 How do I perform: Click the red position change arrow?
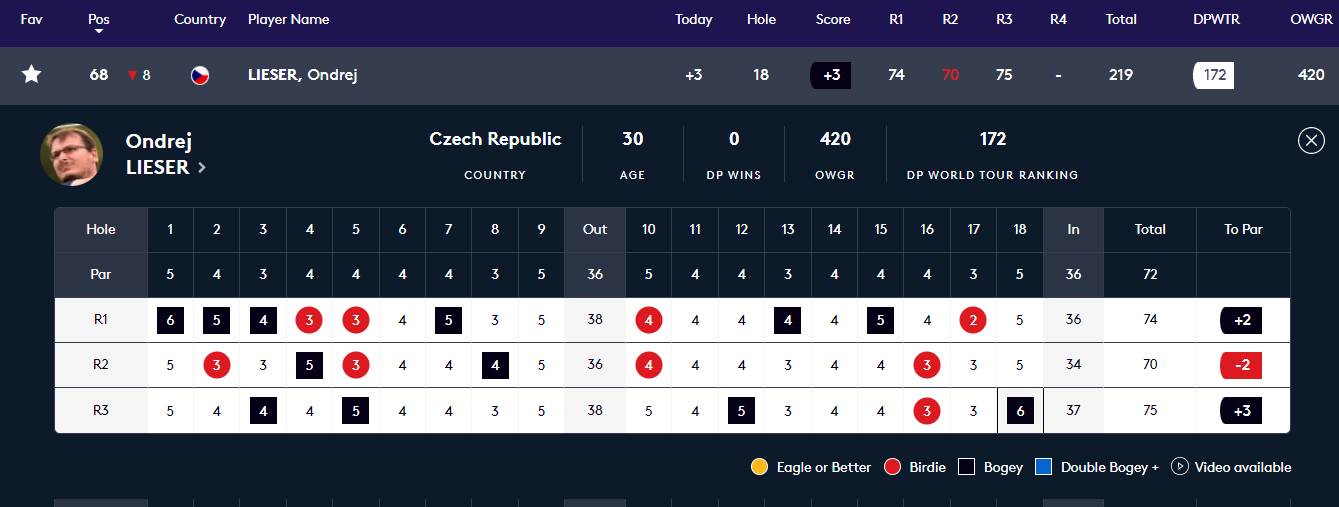pyautogui.click(x=131, y=76)
